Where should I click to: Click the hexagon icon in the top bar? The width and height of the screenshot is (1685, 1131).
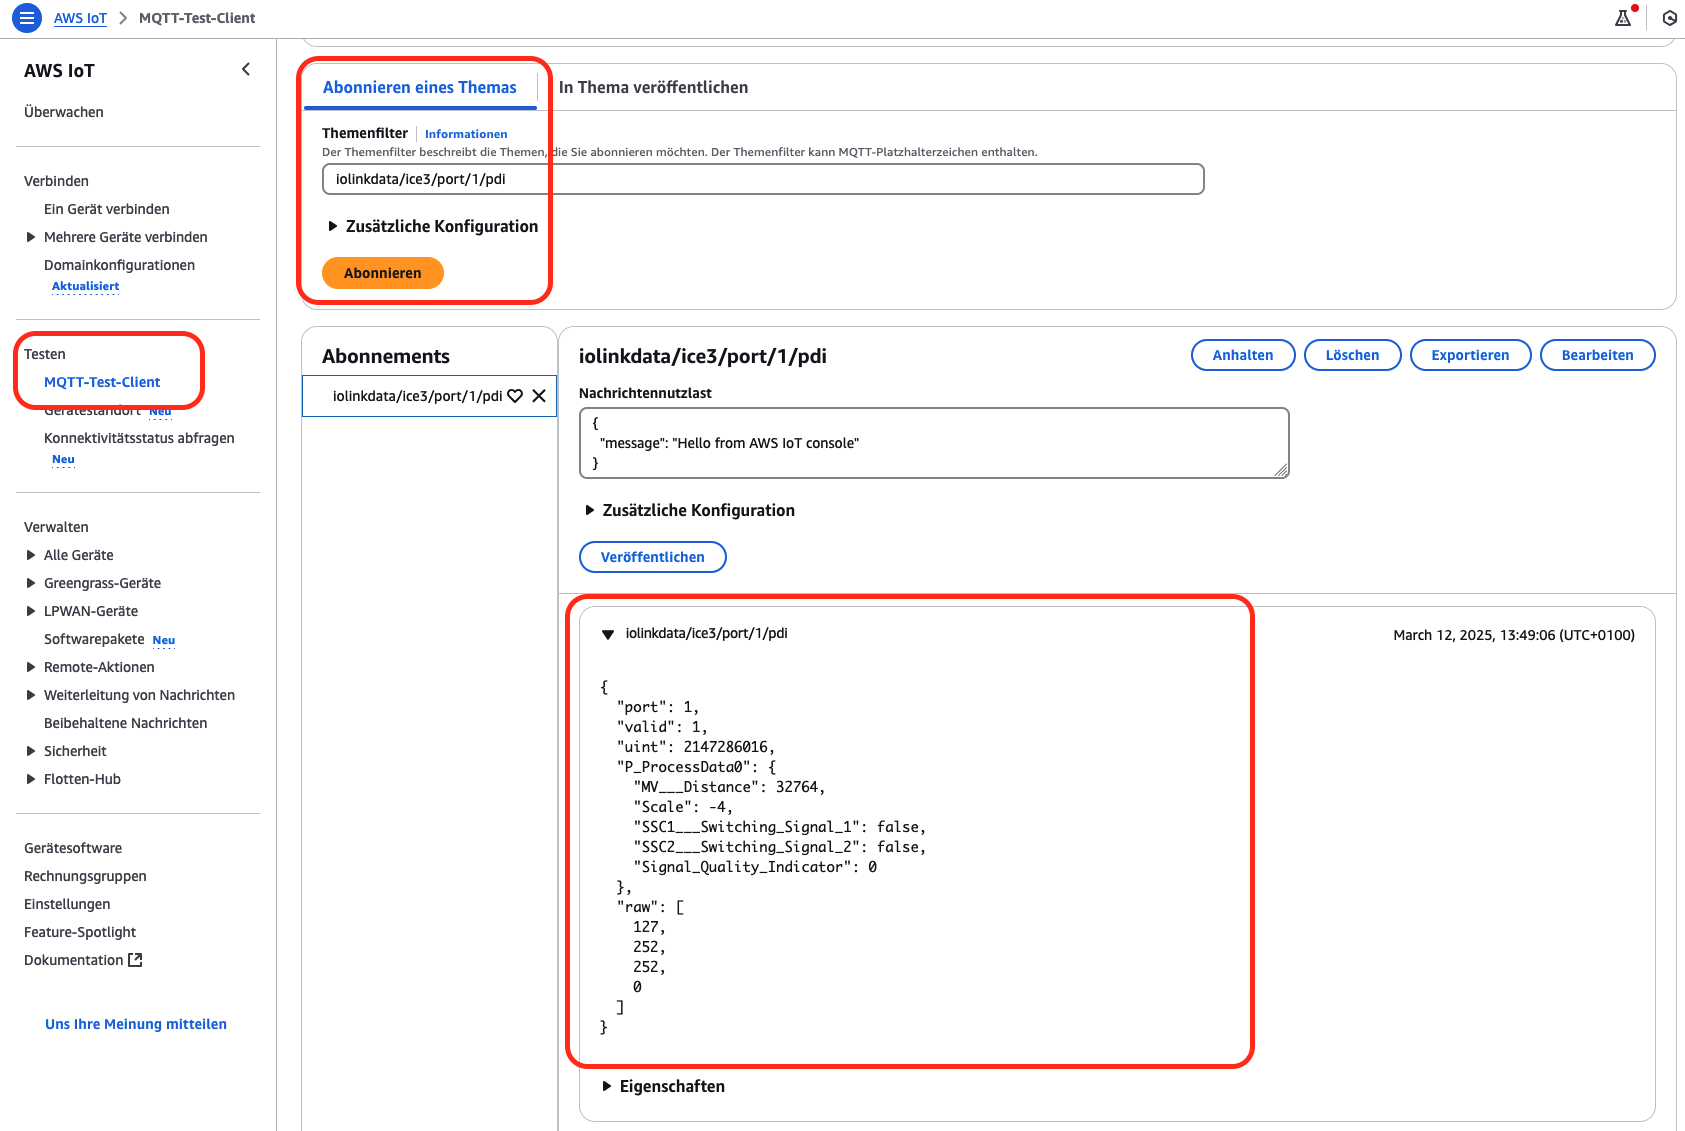[x=1669, y=18]
